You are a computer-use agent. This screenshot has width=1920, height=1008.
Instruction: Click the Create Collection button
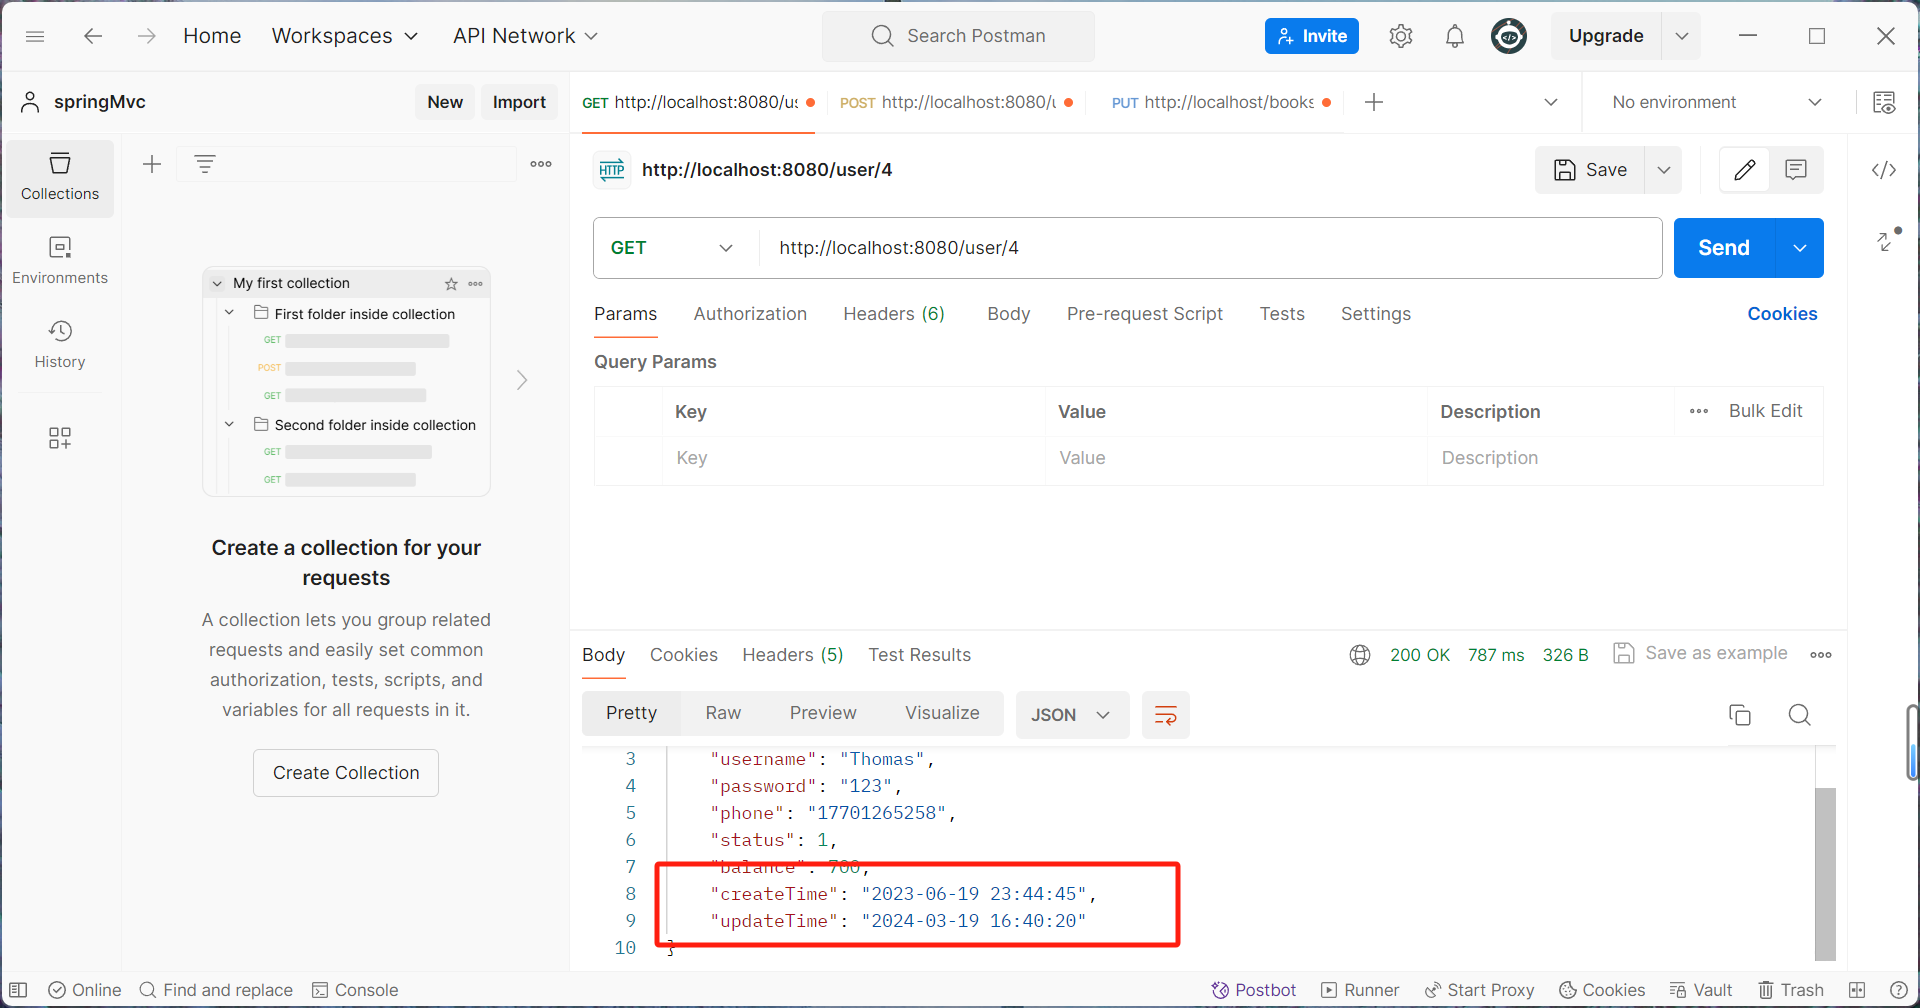pyautogui.click(x=346, y=773)
